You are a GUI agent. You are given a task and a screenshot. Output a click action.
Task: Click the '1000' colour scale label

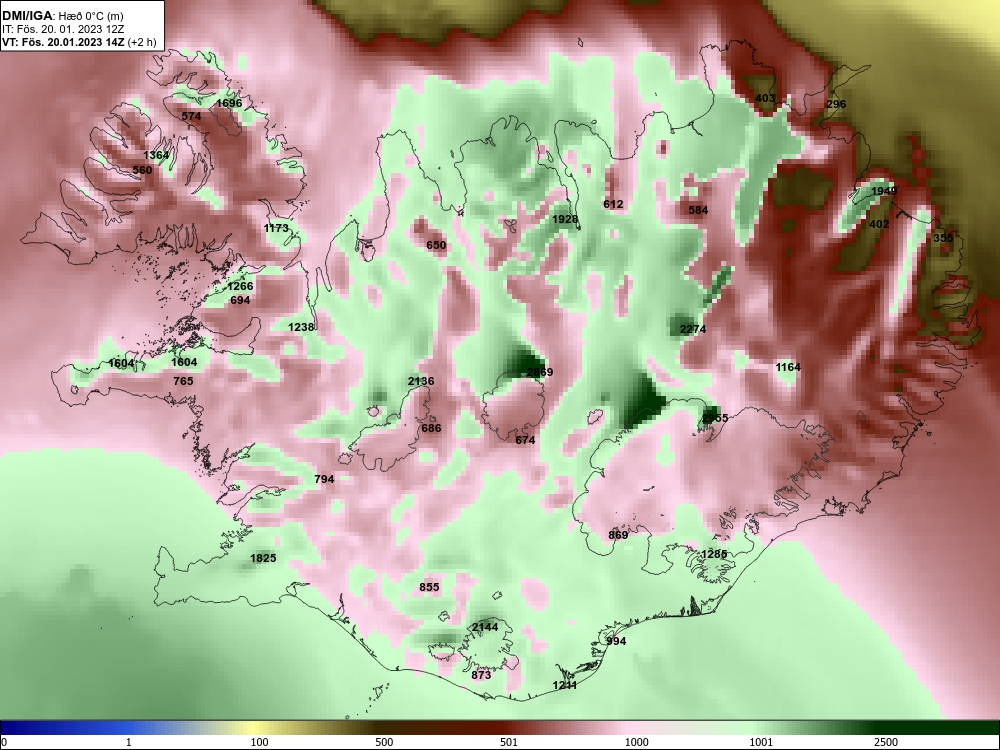[637, 742]
